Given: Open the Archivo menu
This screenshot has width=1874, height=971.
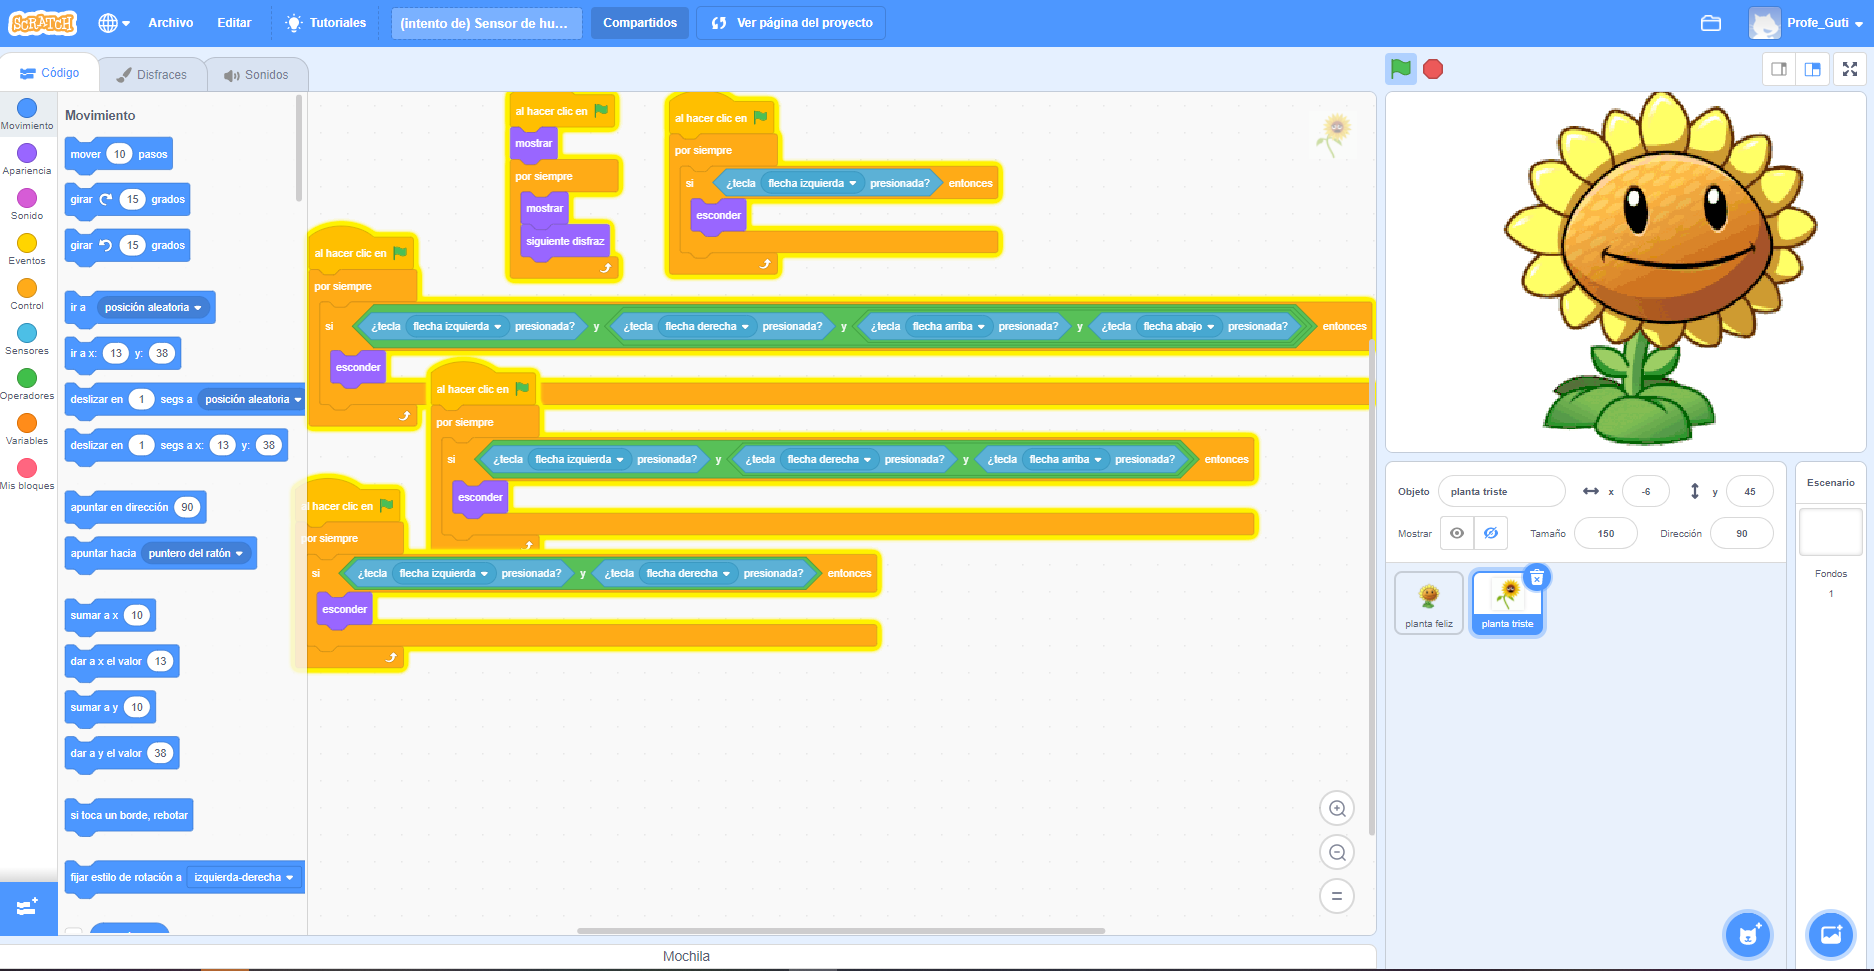Looking at the screenshot, I should tap(171, 23).
